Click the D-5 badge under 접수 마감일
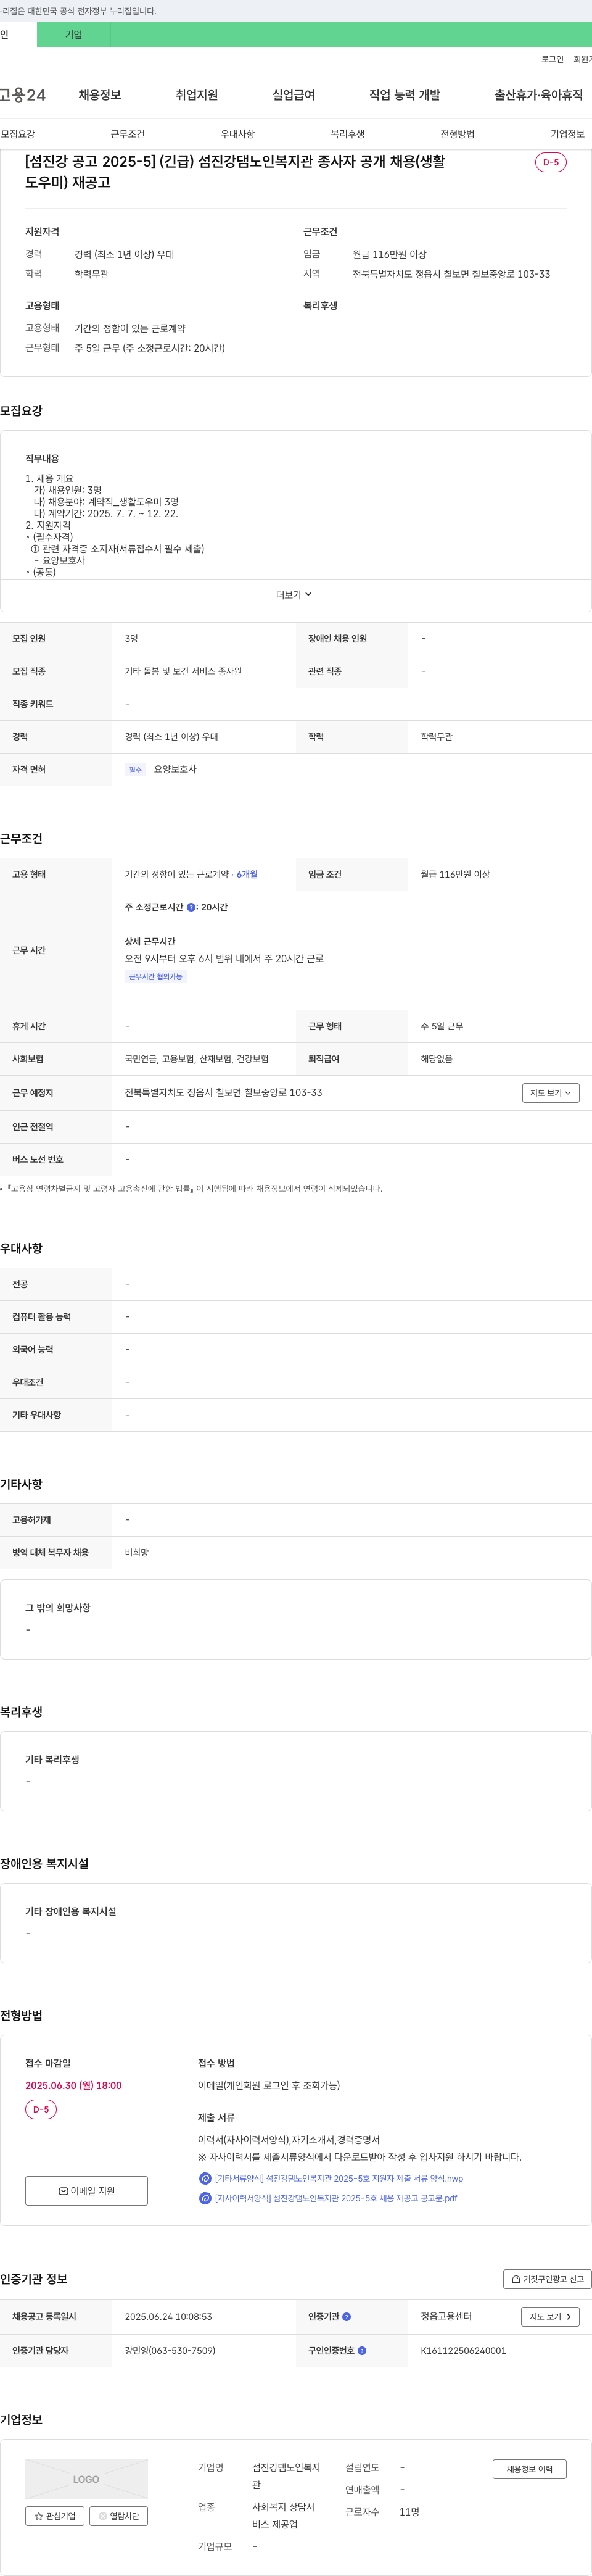Image resolution: width=592 pixels, height=2576 pixels. [41, 2109]
